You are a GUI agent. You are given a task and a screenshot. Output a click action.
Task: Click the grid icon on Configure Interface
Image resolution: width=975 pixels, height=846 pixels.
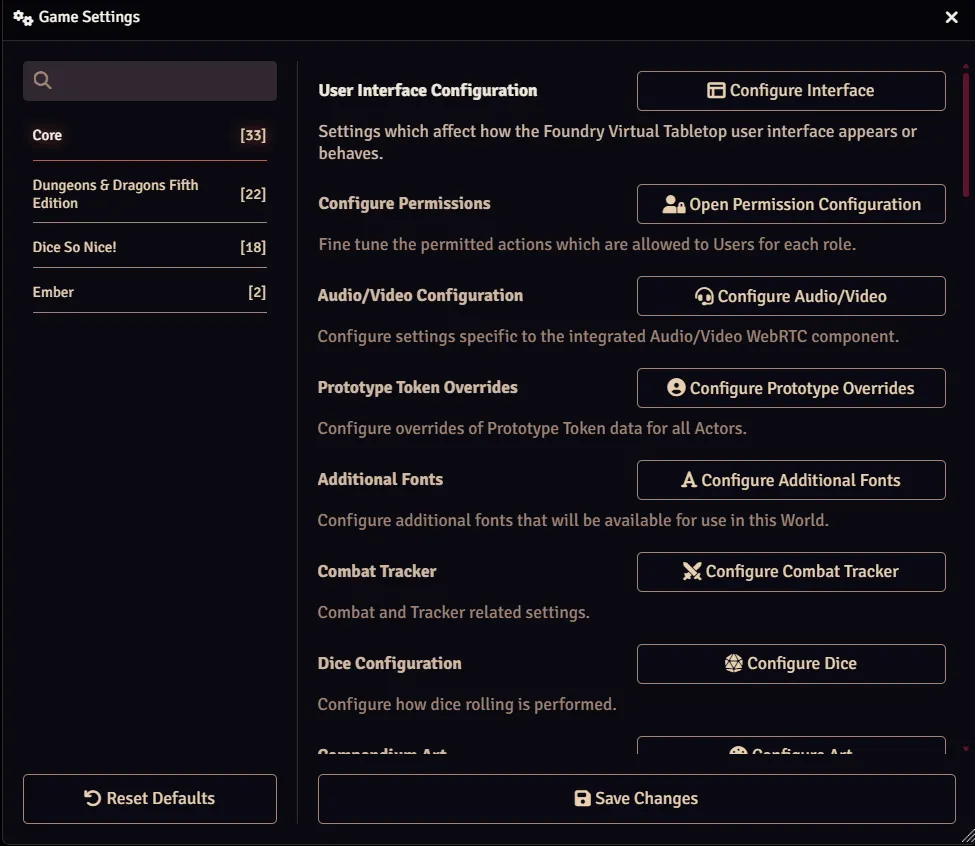pyautogui.click(x=716, y=90)
